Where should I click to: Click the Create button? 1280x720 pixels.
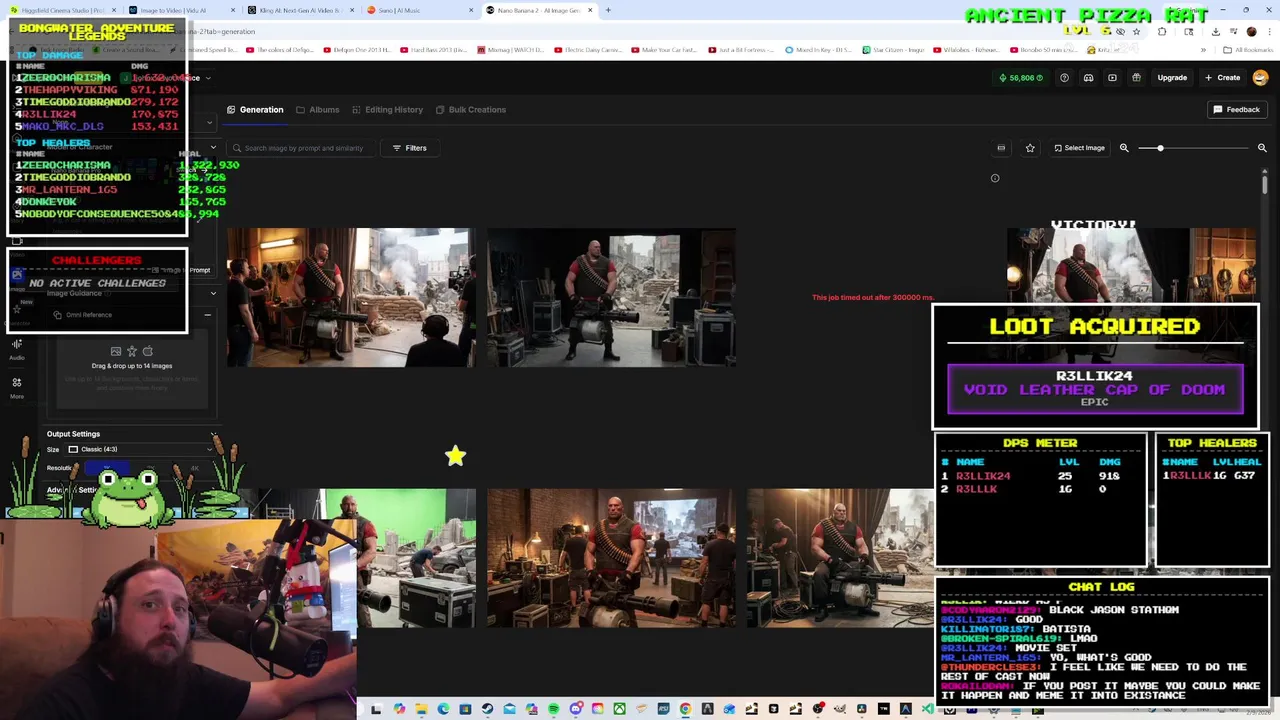pos(1223,77)
